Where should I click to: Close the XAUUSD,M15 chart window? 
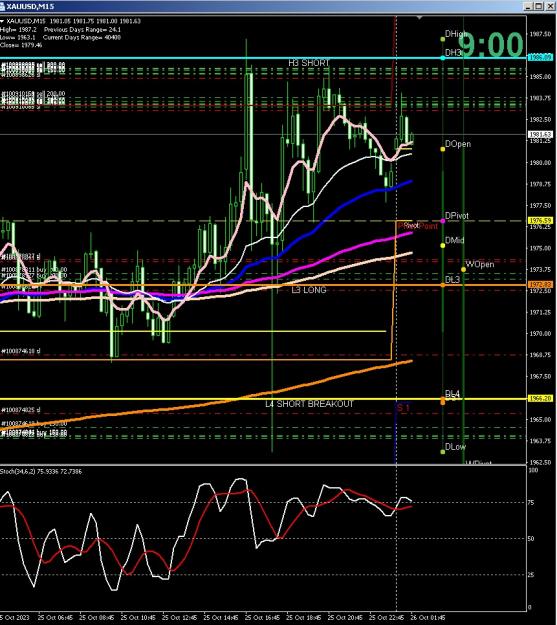pyautogui.click(x=549, y=6)
